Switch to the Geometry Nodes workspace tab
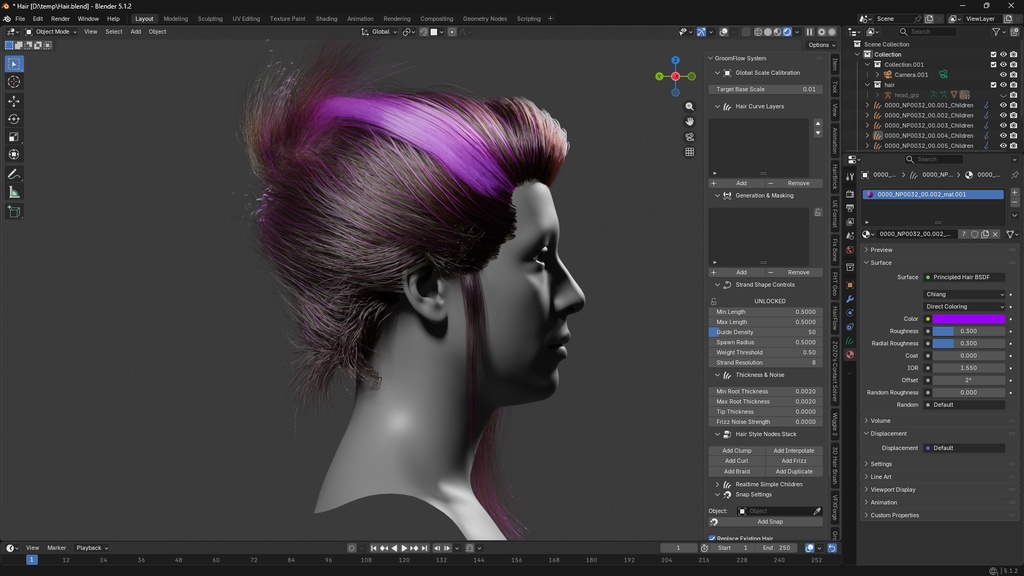Screen dimensions: 1024x576 (485, 19)
